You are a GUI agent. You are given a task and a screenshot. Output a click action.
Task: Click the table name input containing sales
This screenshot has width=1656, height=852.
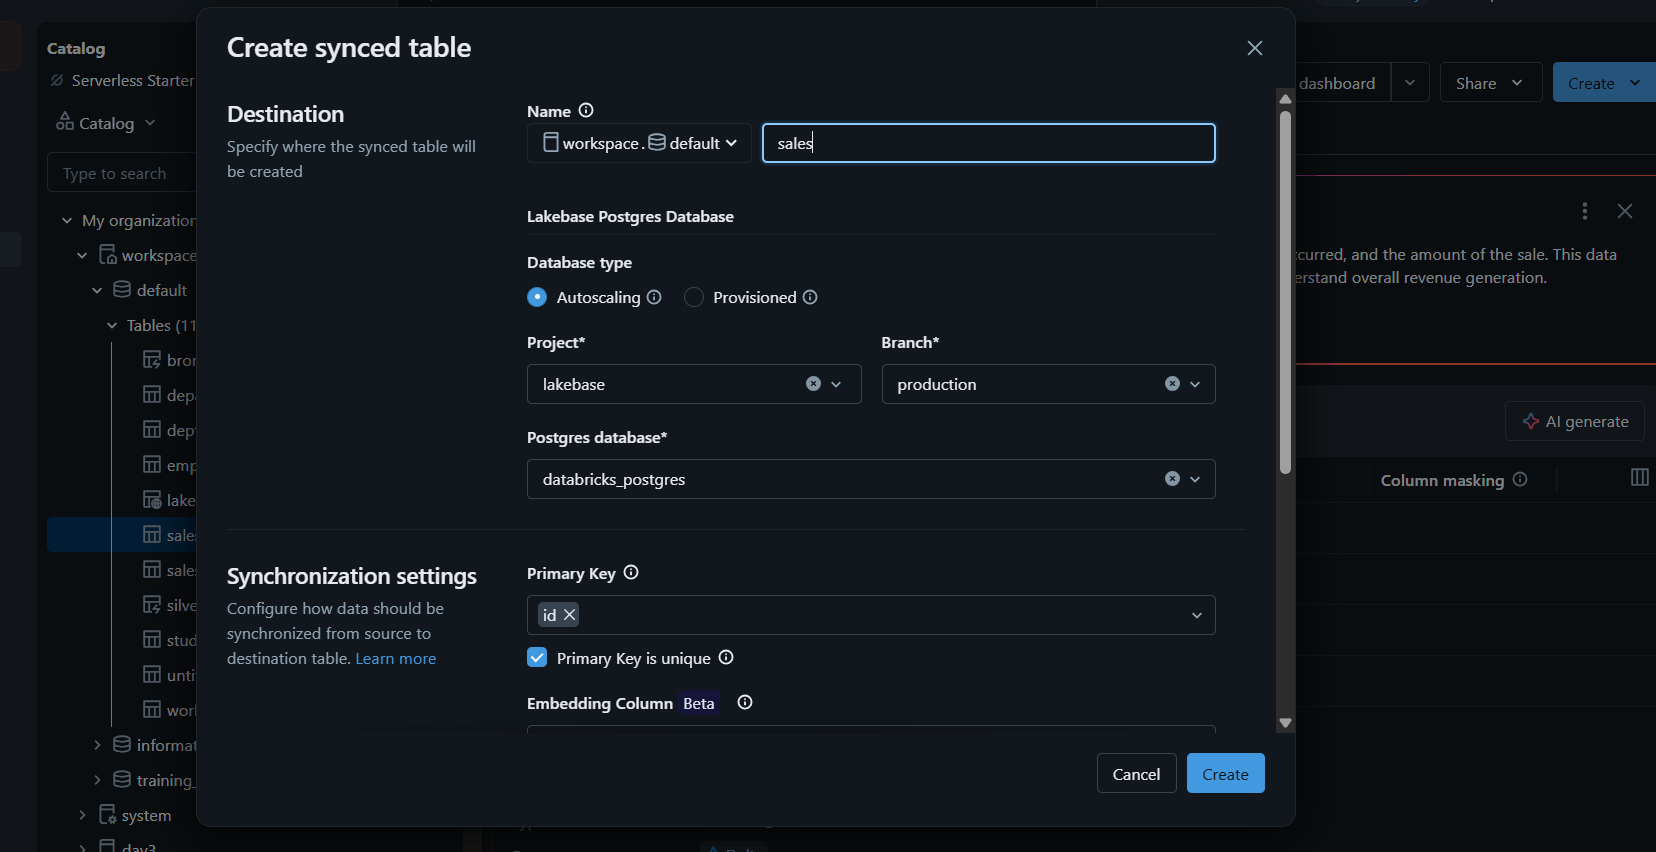988,143
